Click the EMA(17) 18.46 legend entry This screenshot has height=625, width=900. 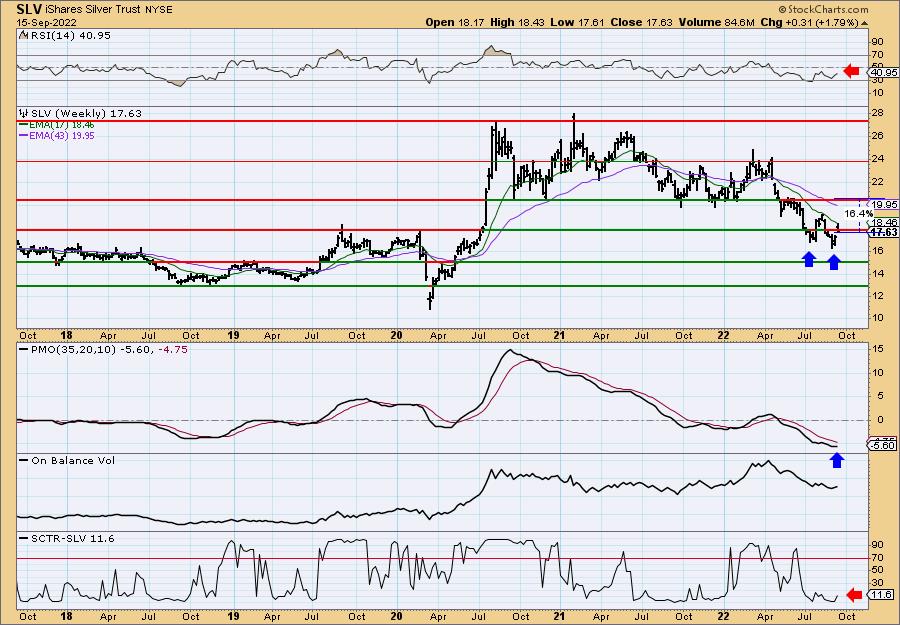(x=61, y=125)
